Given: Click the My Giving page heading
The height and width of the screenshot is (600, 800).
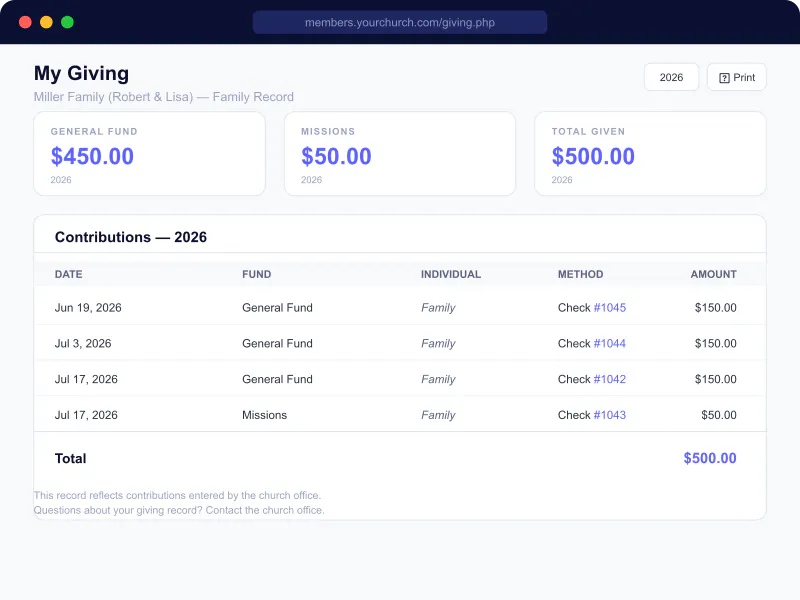Looking at the screenshot, I should pyautogui.click(x=82, y=73).
